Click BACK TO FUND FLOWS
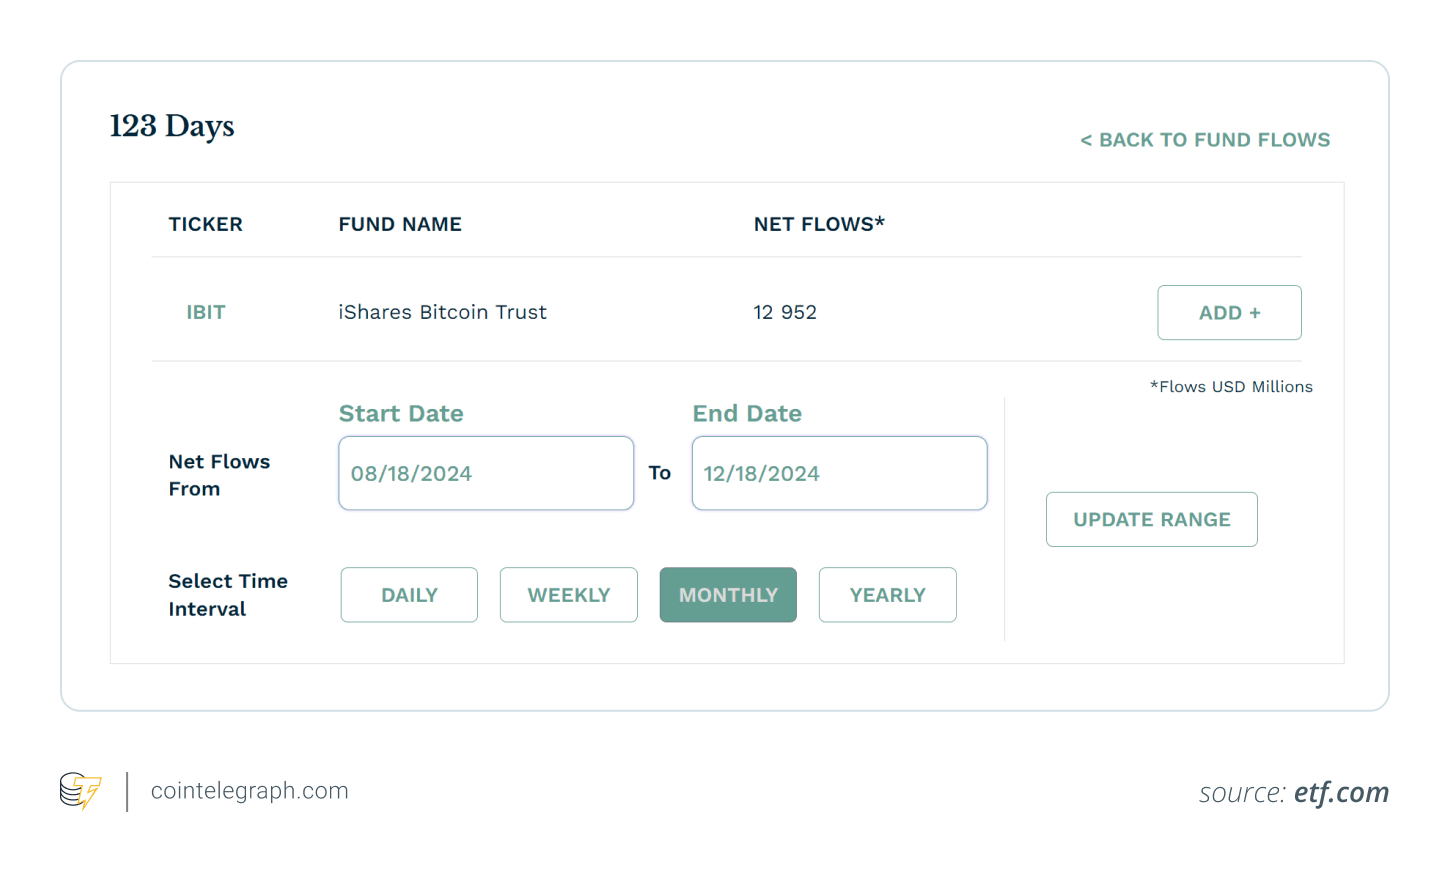The width and height of the screenshot is (1450, 872). tap(1214, 140)
